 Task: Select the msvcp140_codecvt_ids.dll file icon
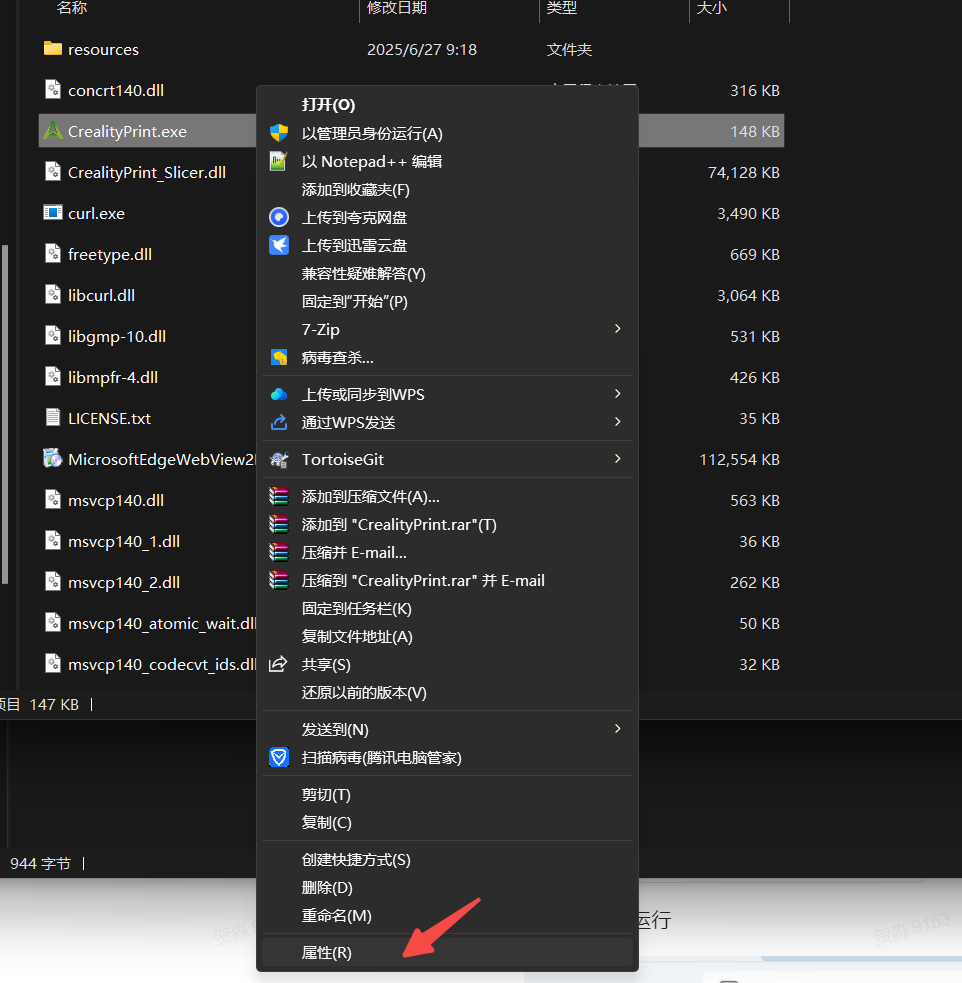coord(53,664)
